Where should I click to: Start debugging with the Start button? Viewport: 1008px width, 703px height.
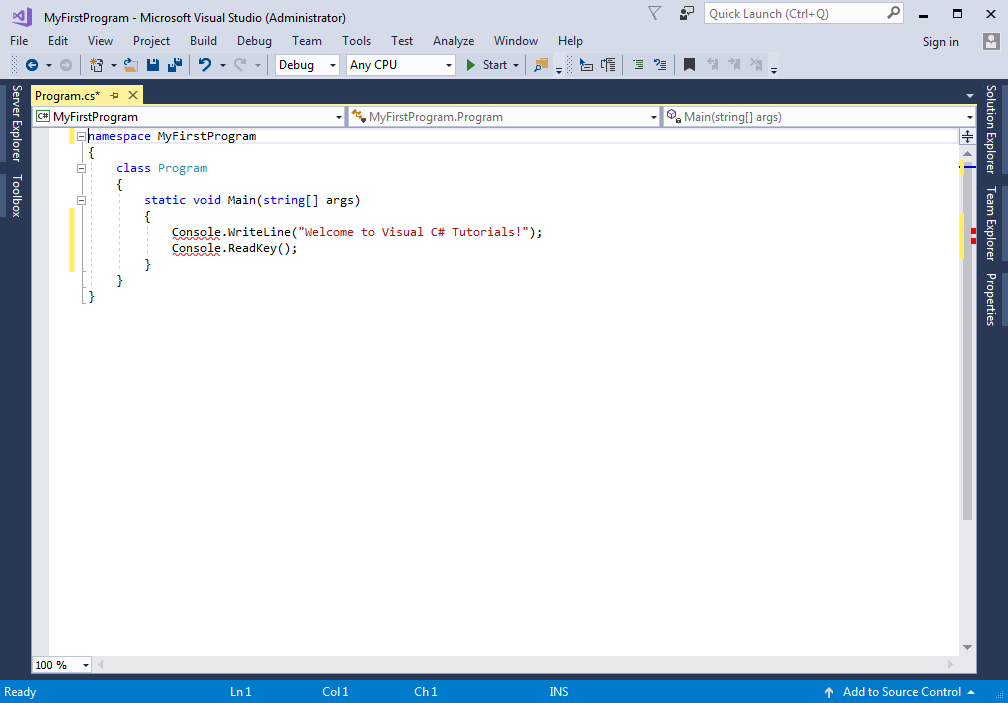[x=487, y=65]
